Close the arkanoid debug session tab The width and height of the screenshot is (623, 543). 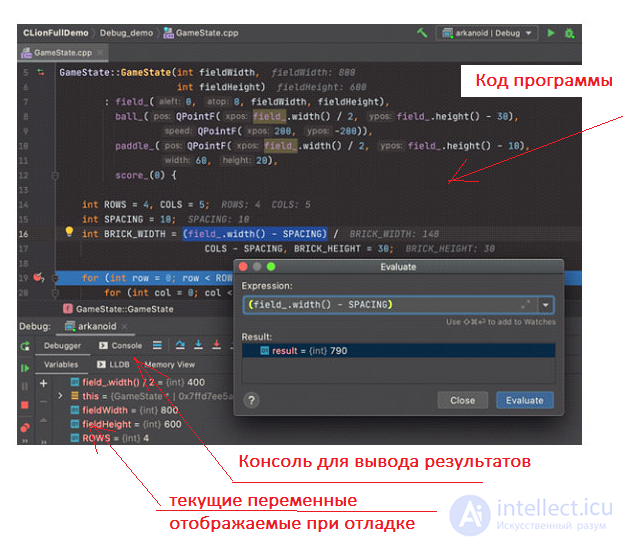[124, 327]
